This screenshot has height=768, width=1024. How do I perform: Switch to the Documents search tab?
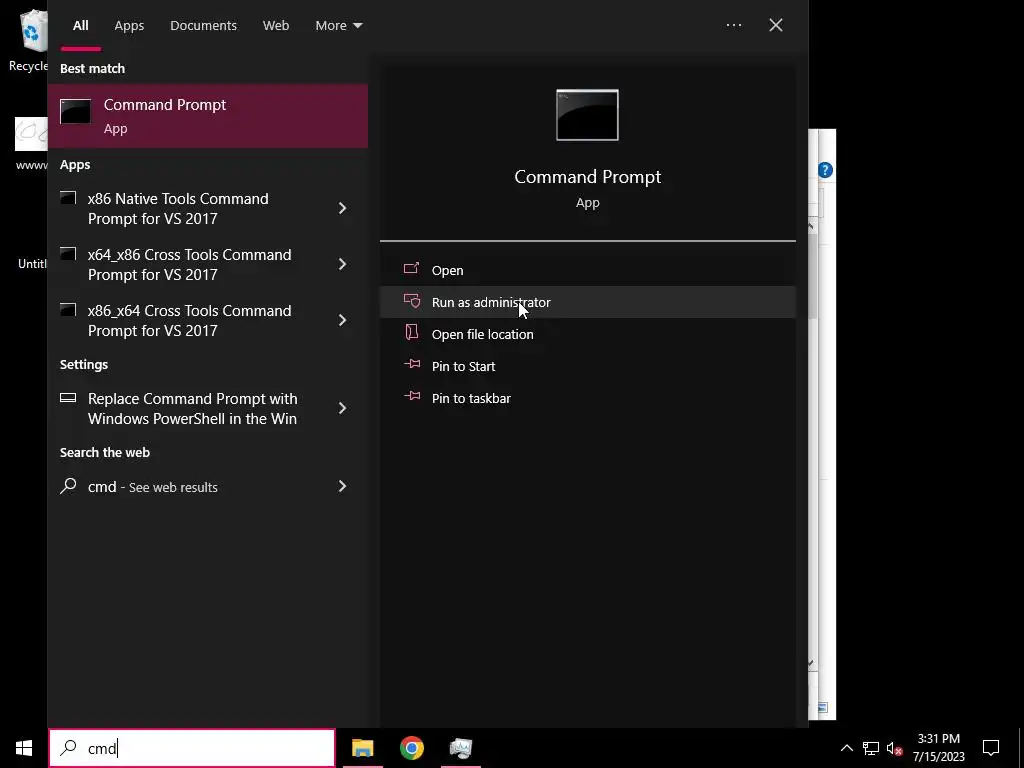(x=203, y=25)
